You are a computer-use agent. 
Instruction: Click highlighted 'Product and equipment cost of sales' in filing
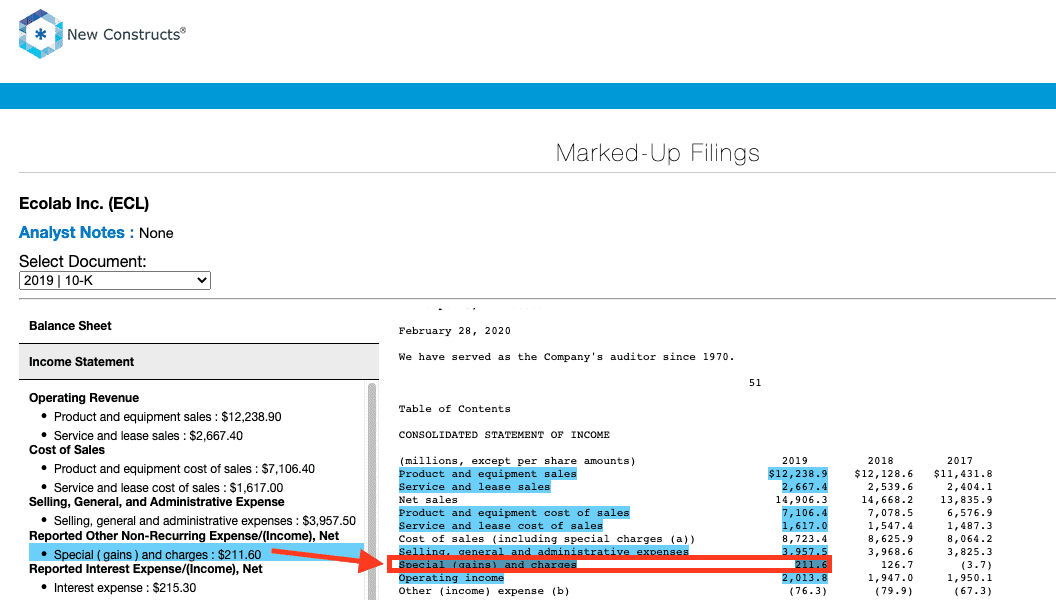514,513
